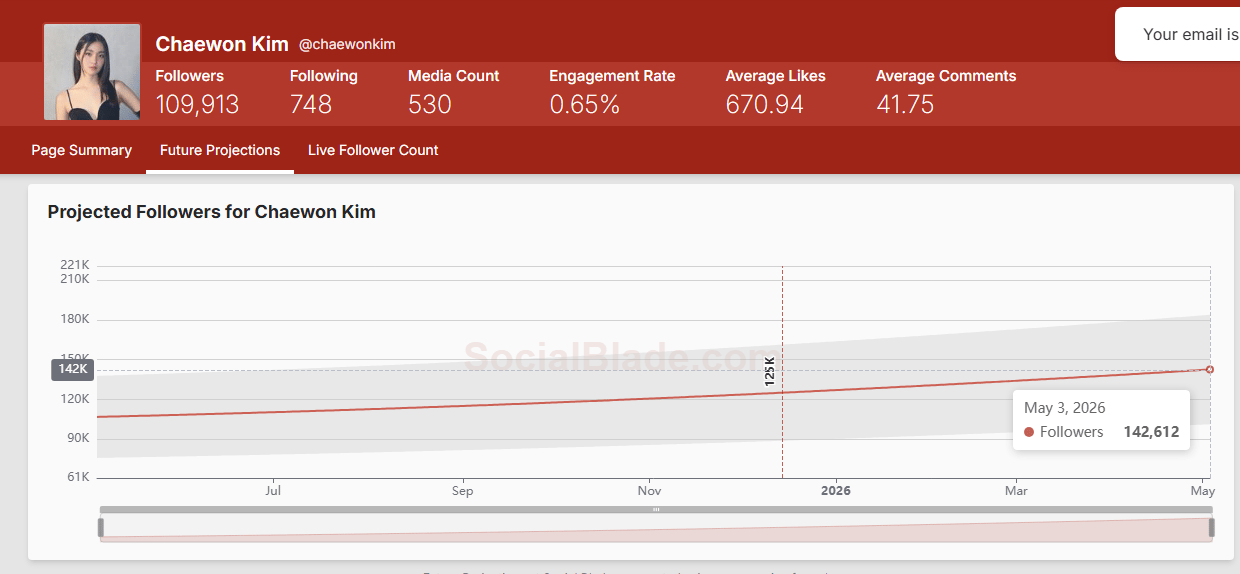1240x574 pixels.
Task: Click the Your email is notification popup
Action: click(x=1178, y=34)
